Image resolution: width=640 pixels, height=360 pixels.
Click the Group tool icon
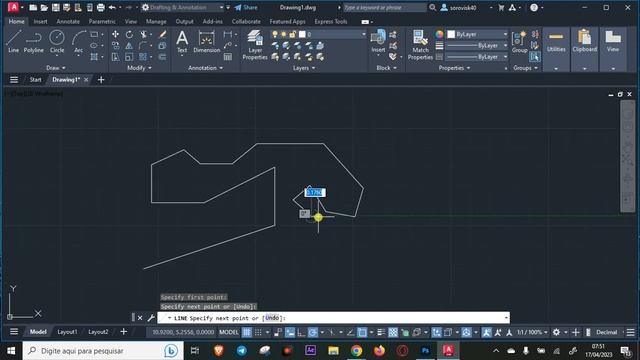pos(519,42)
